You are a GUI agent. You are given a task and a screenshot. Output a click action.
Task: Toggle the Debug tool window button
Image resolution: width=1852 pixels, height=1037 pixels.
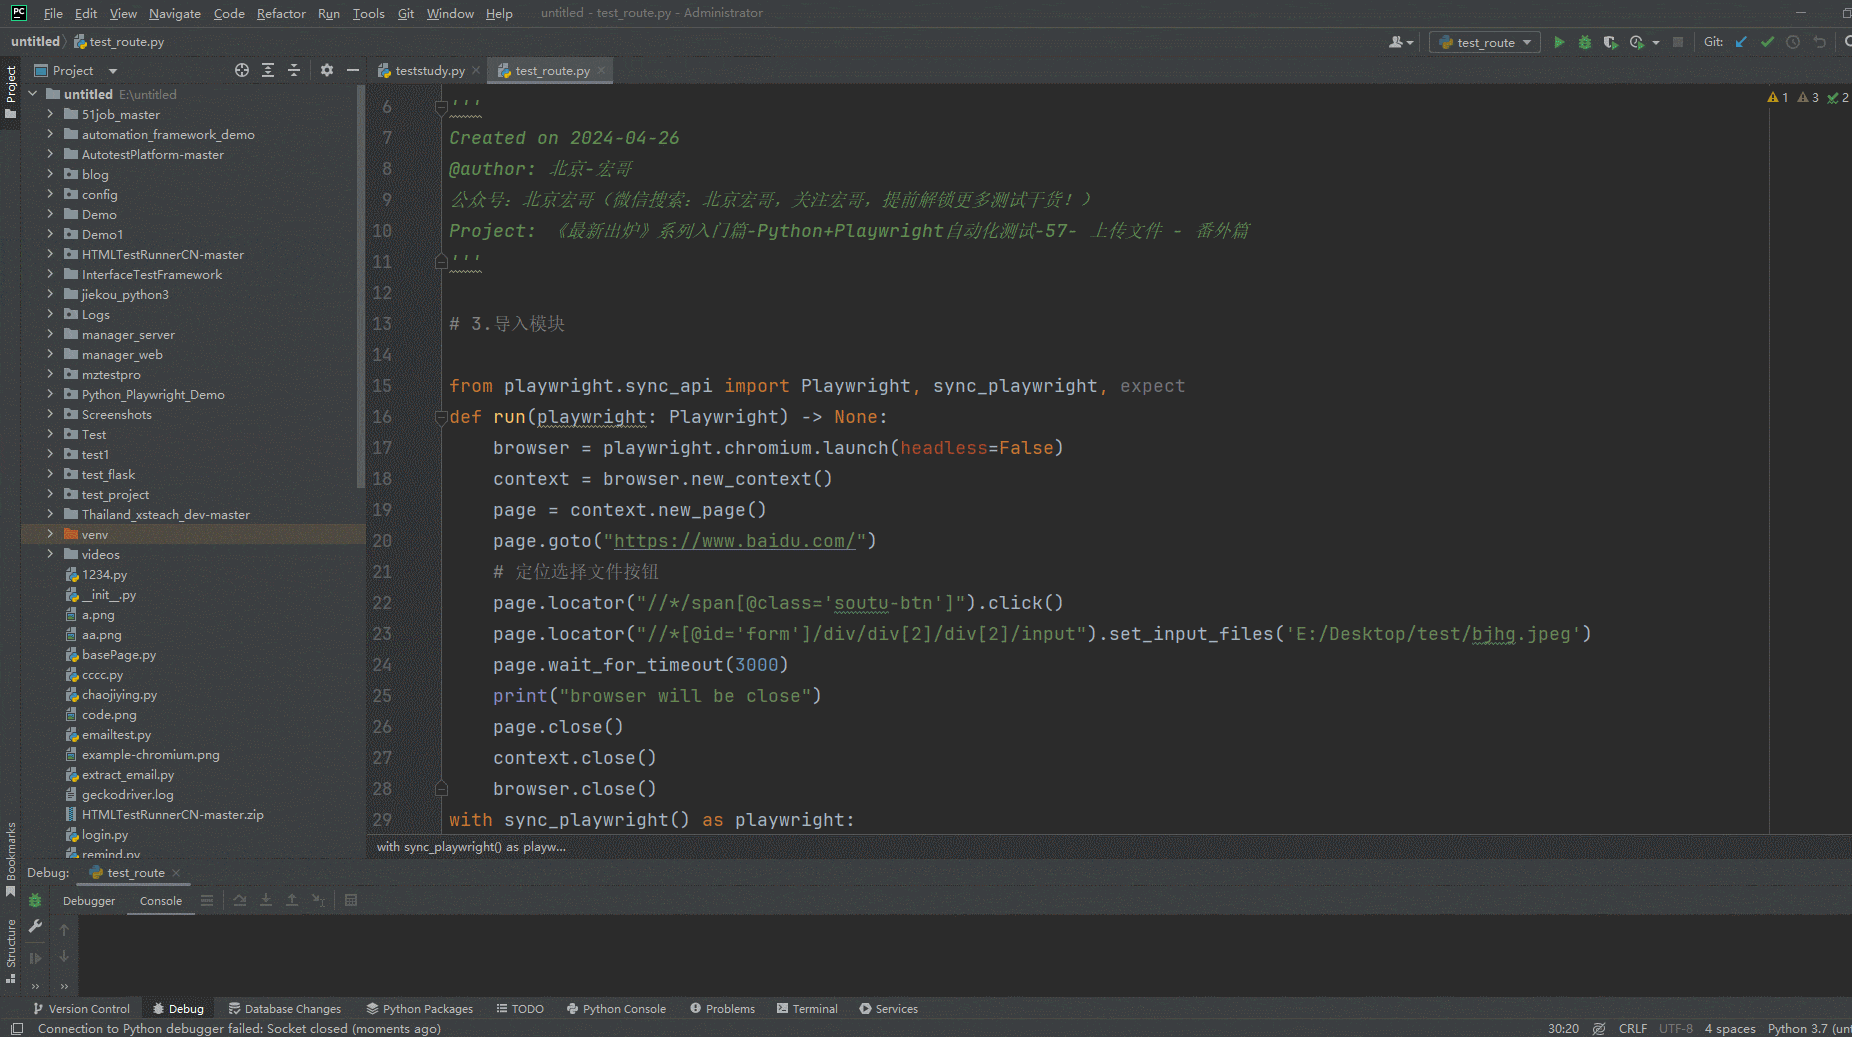(178, 1009)
